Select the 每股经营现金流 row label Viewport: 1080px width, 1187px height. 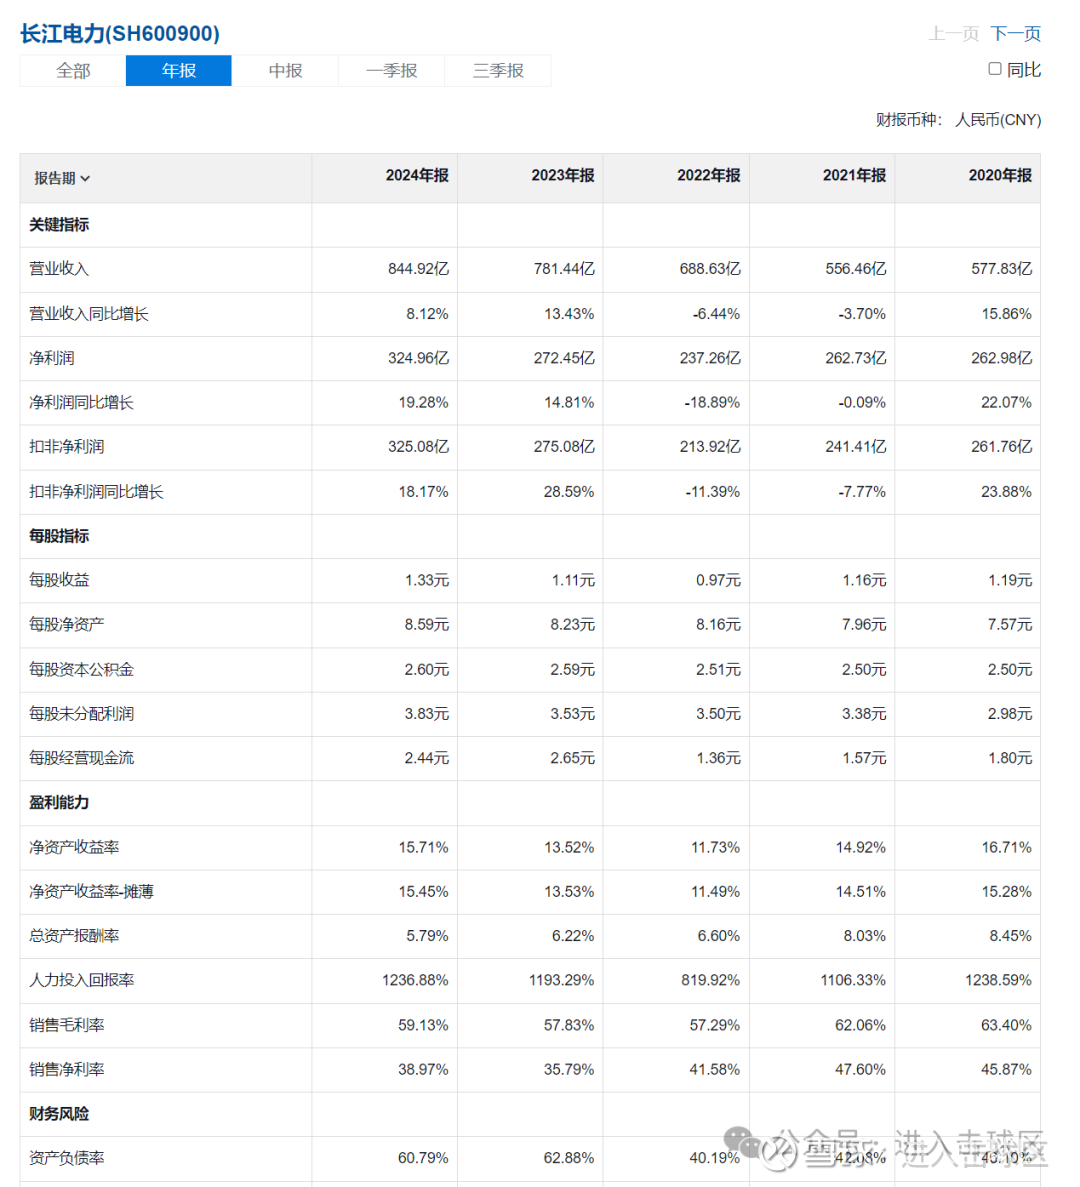[81, 758]
